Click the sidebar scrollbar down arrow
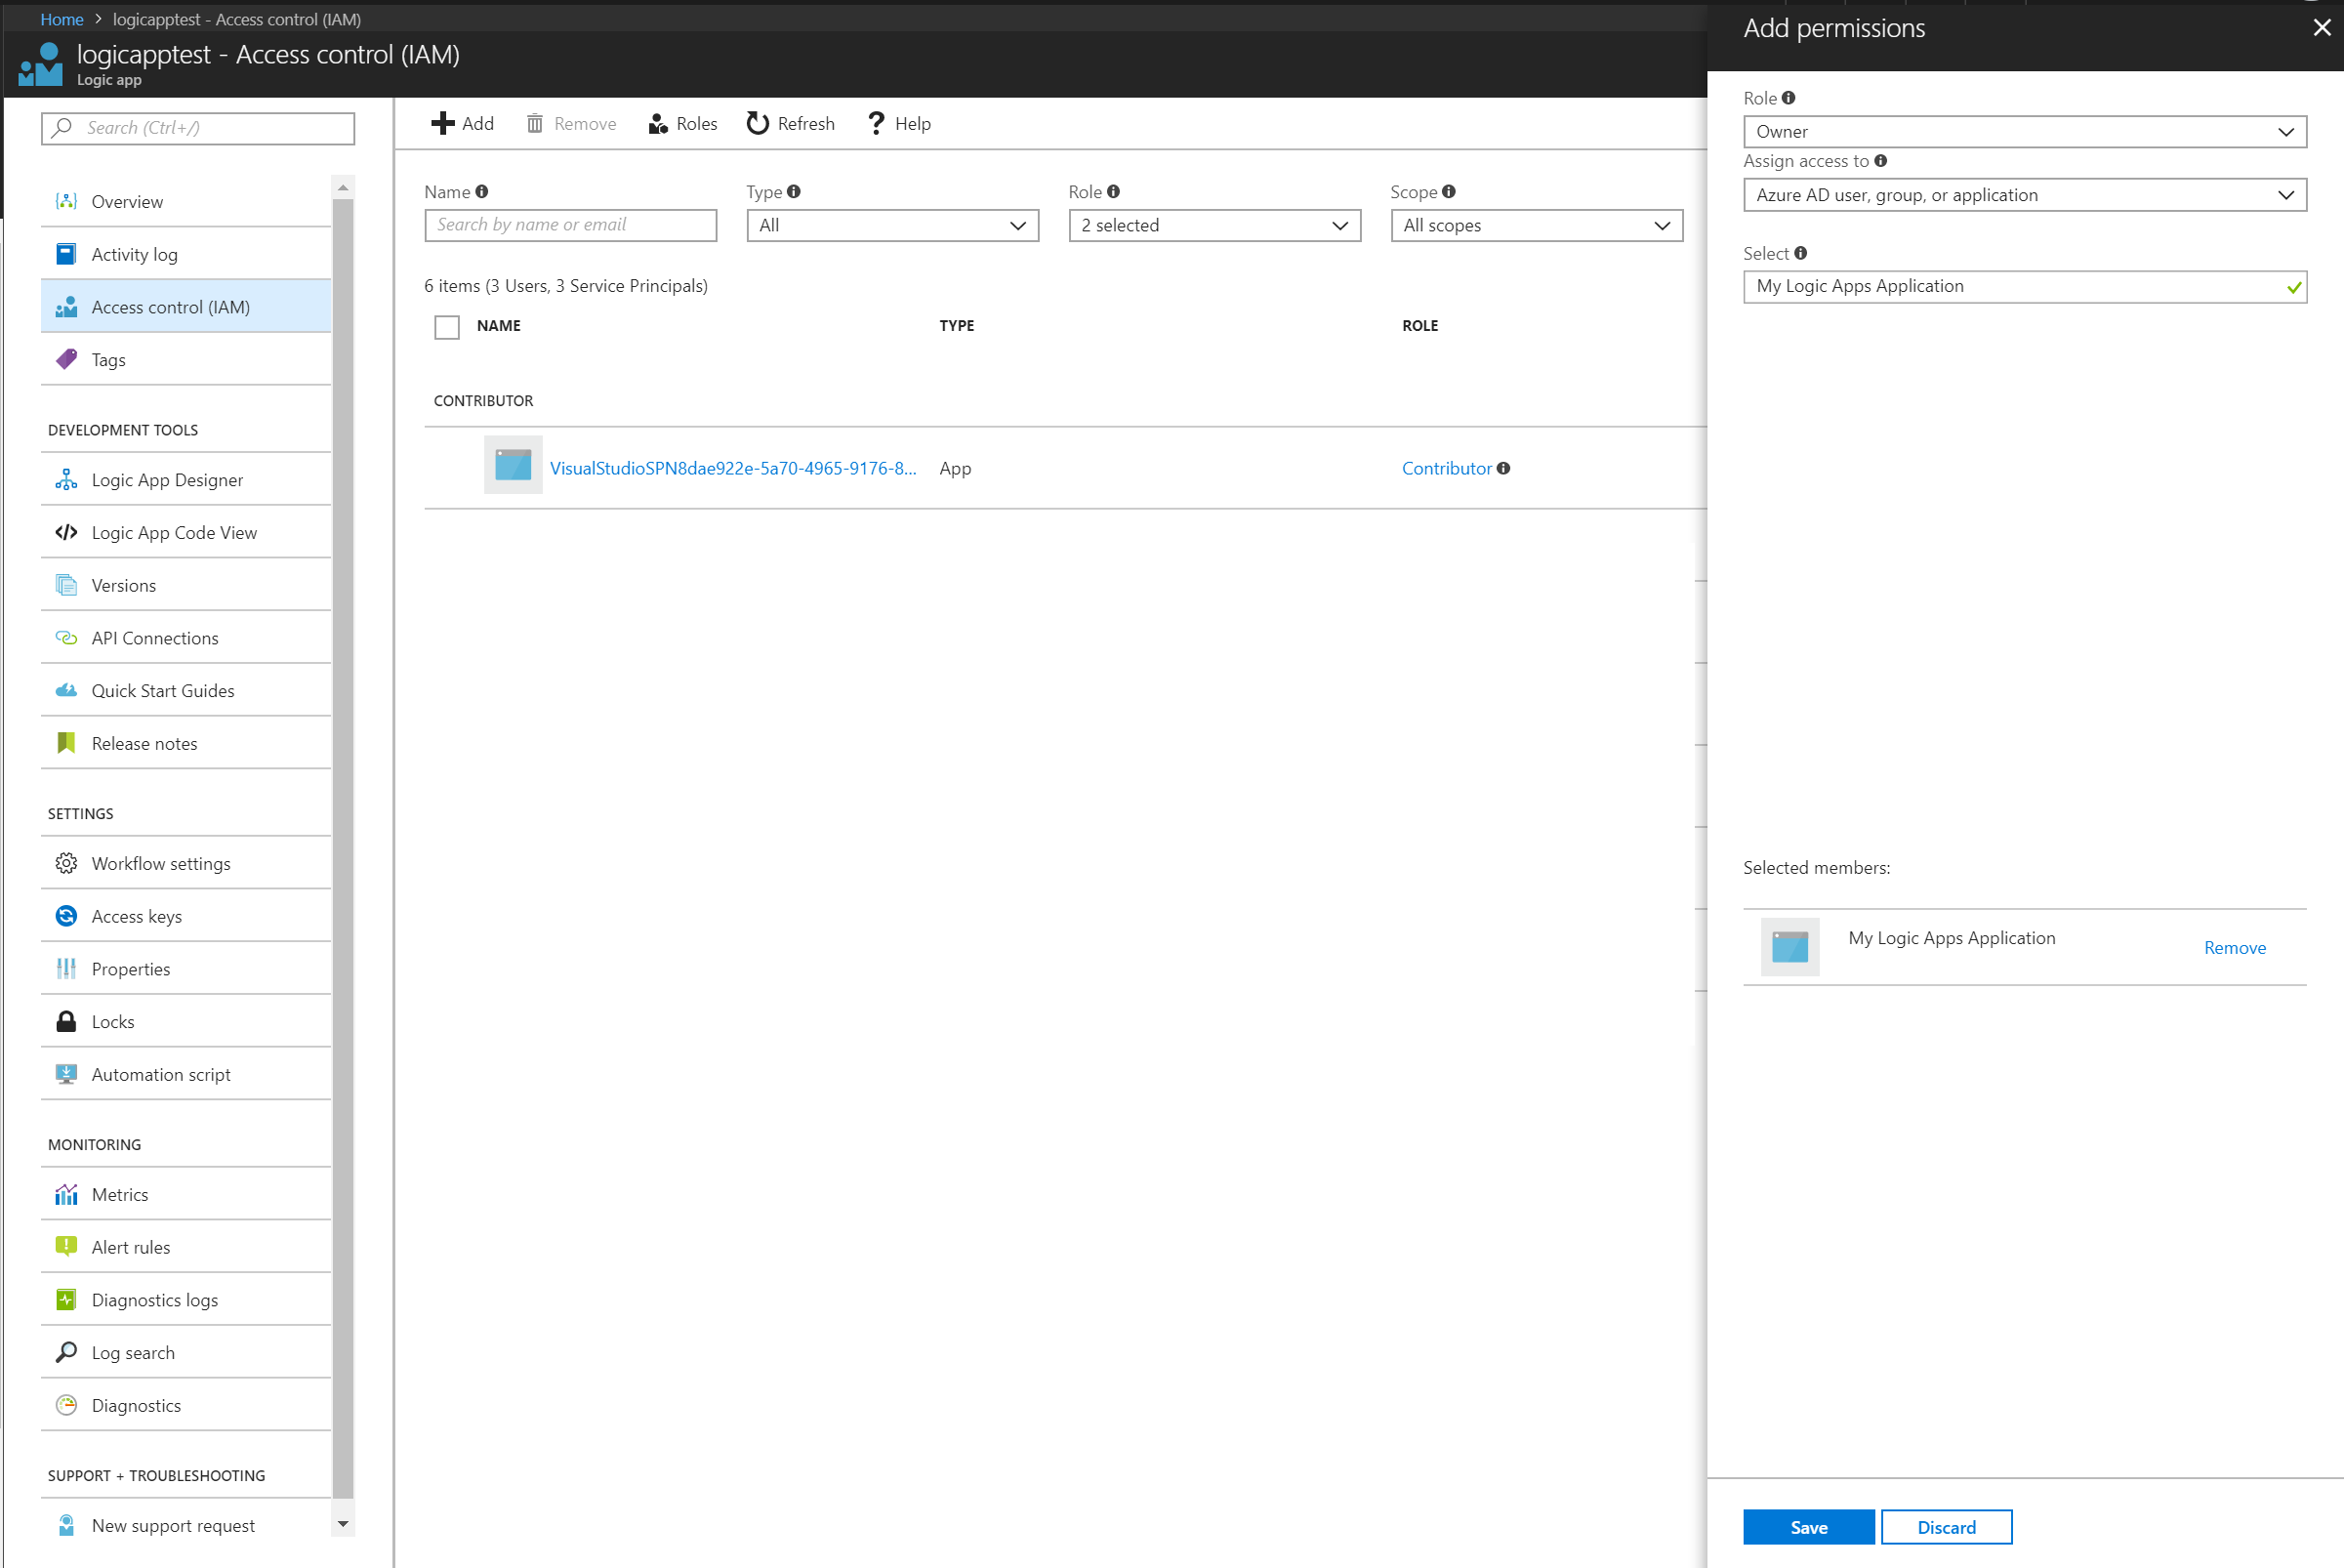This screenshot has height=1568, width=2344. (x=343, y=1524)
